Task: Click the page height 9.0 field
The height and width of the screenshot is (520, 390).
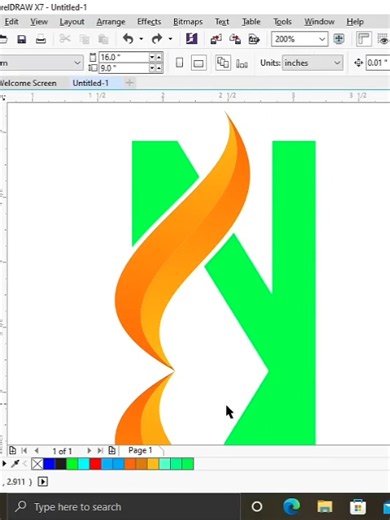Action: pyautogui.click(x=124, y=68)
